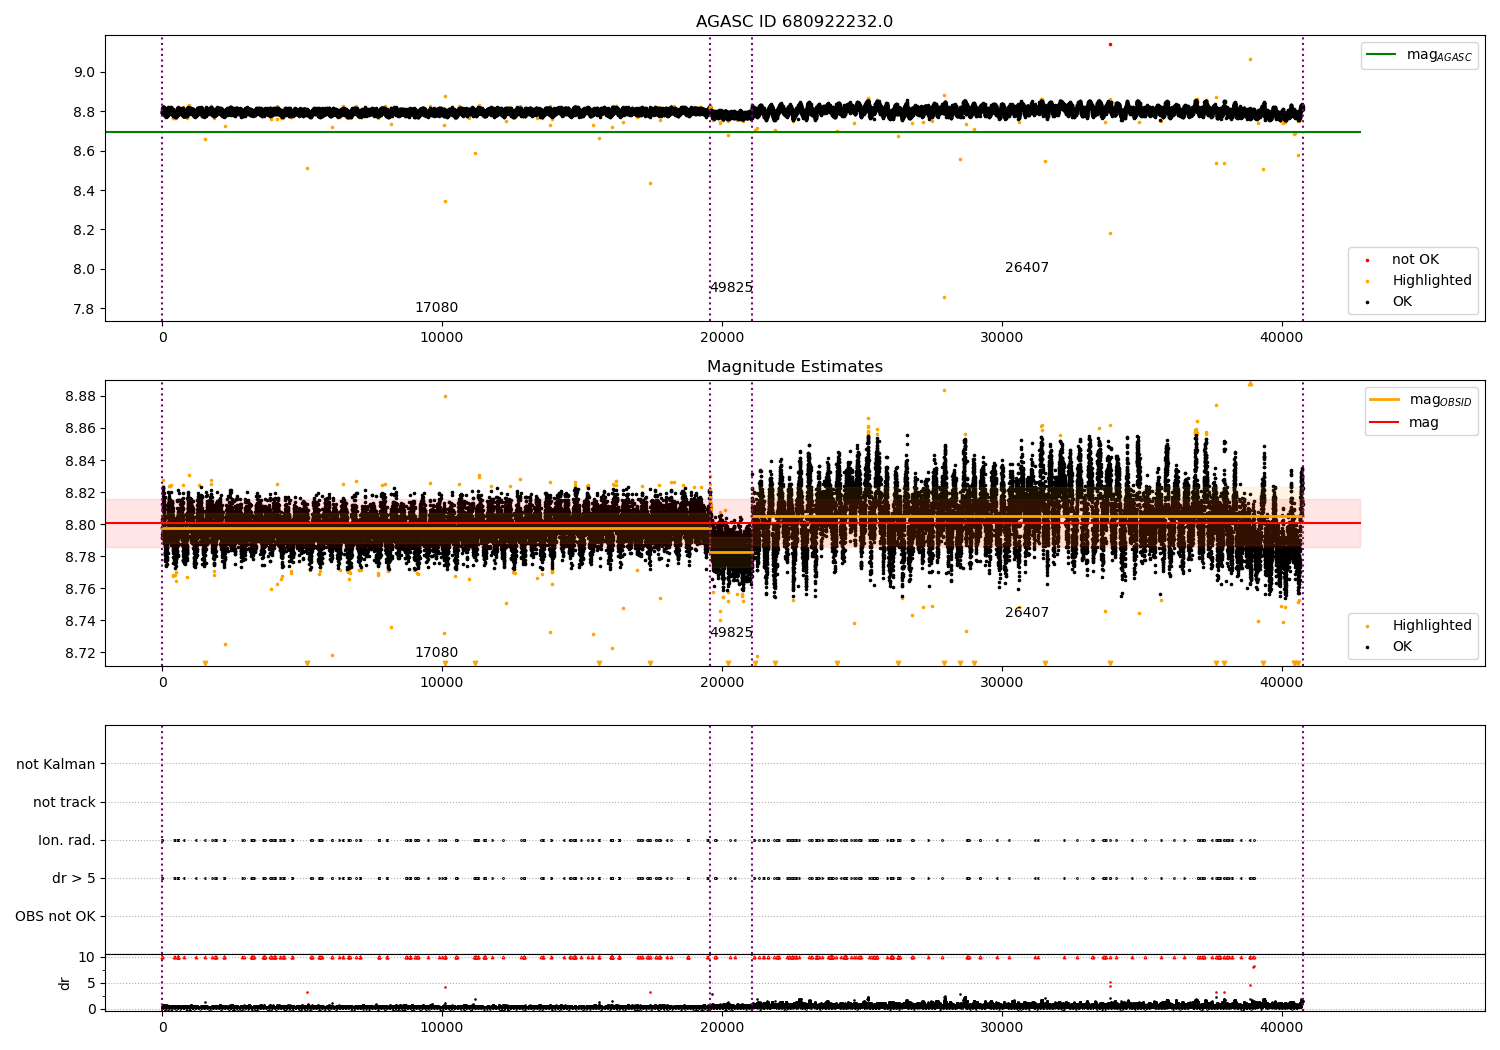The width and height of the screenshot is (1500, 1050).
Task: Click the 8.4 y-axis tick label in top plot
Action: [84, 191]
